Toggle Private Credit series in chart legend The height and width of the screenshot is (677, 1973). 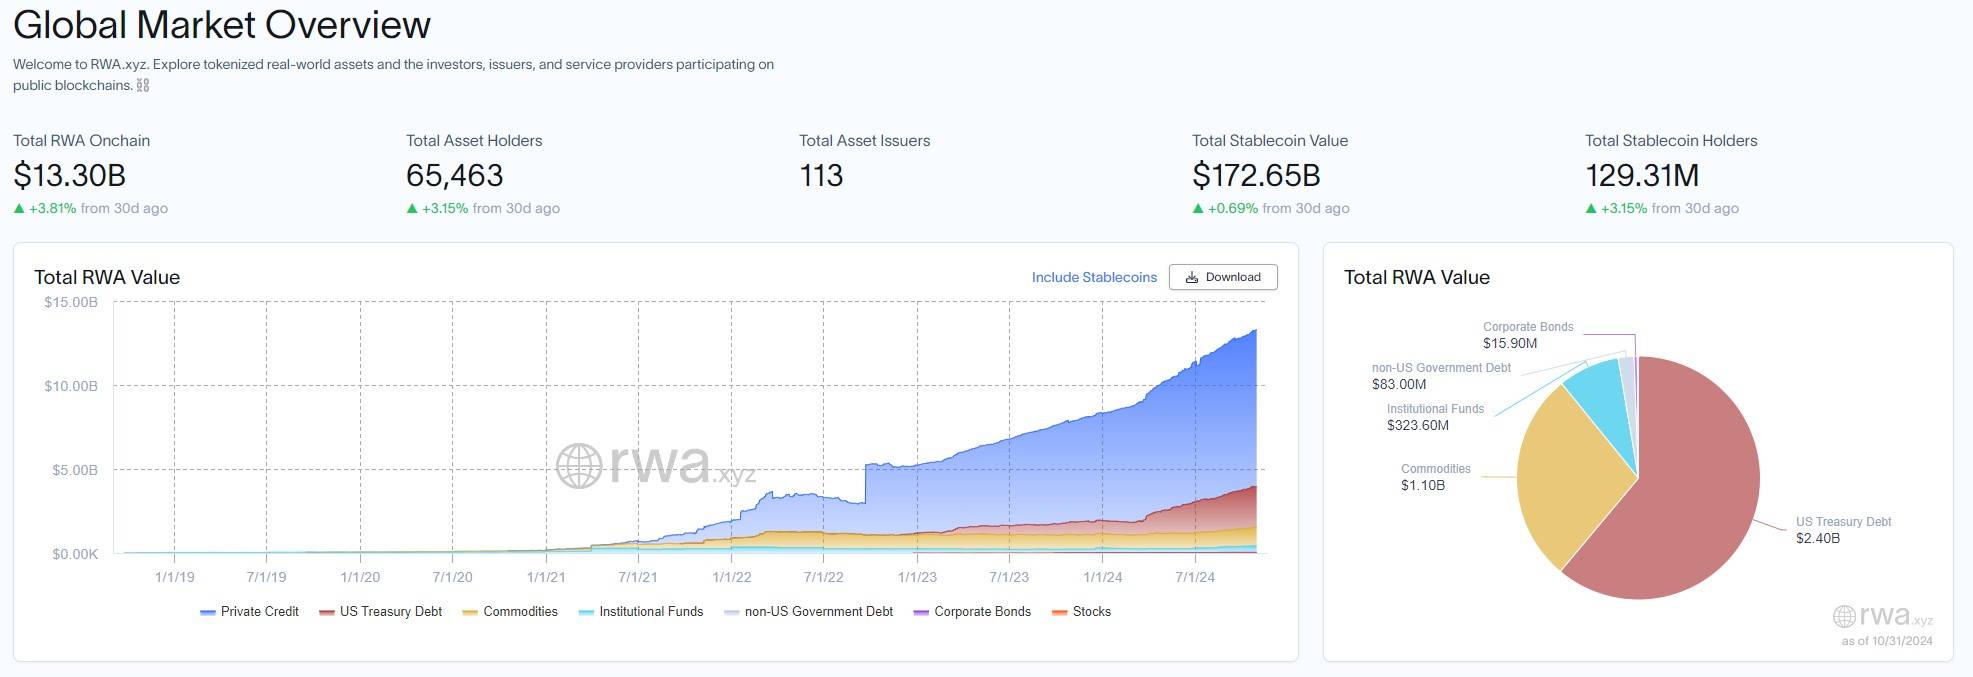[x=249, y=612]
